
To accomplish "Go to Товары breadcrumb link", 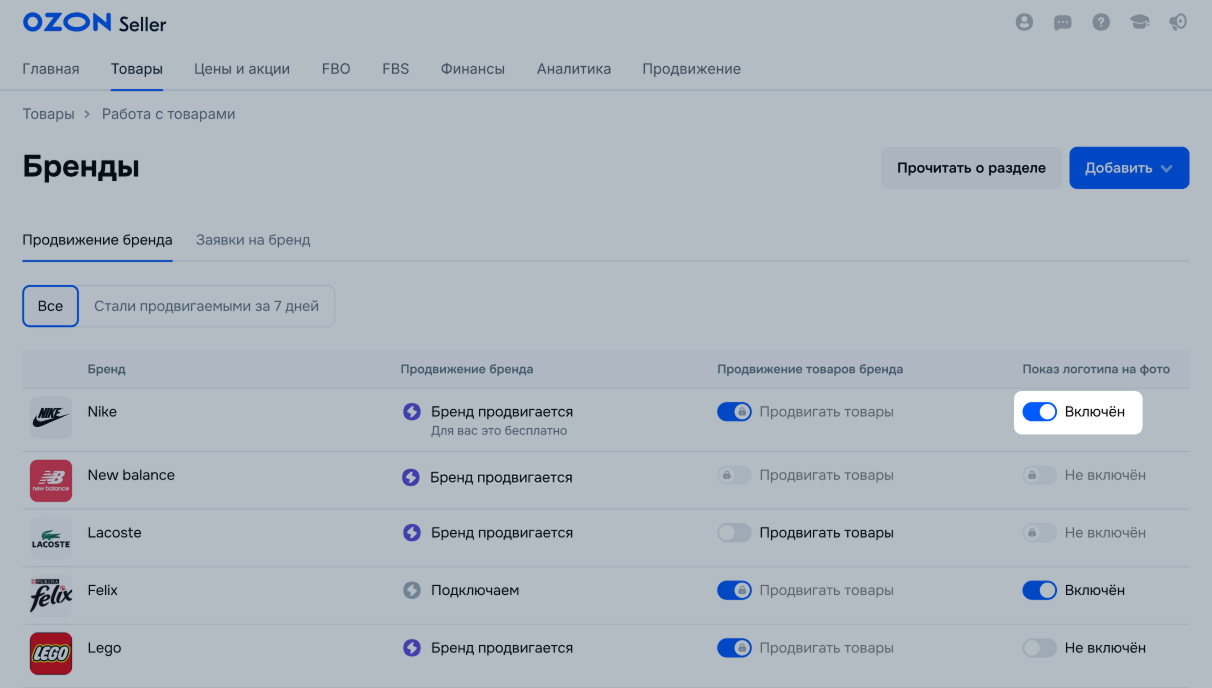I will click(48, 114).
